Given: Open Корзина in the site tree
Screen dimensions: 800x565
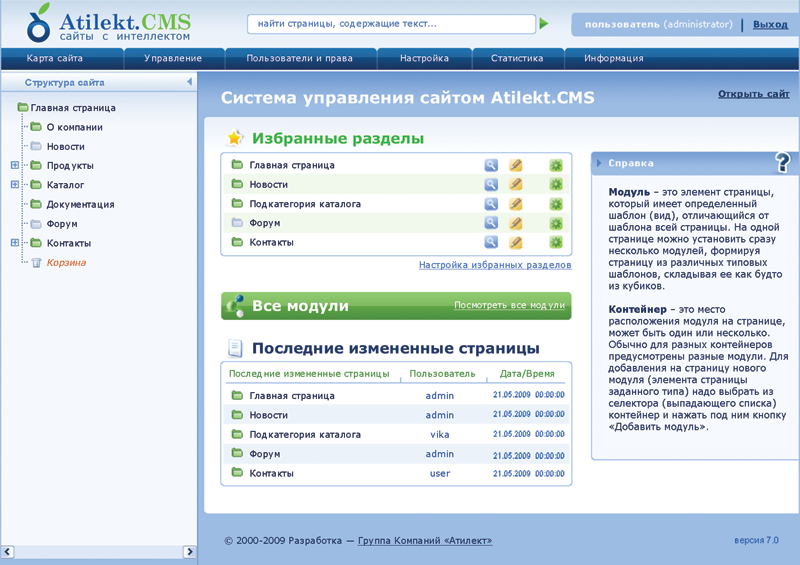Looking at the screenshot, I should 66,263.
